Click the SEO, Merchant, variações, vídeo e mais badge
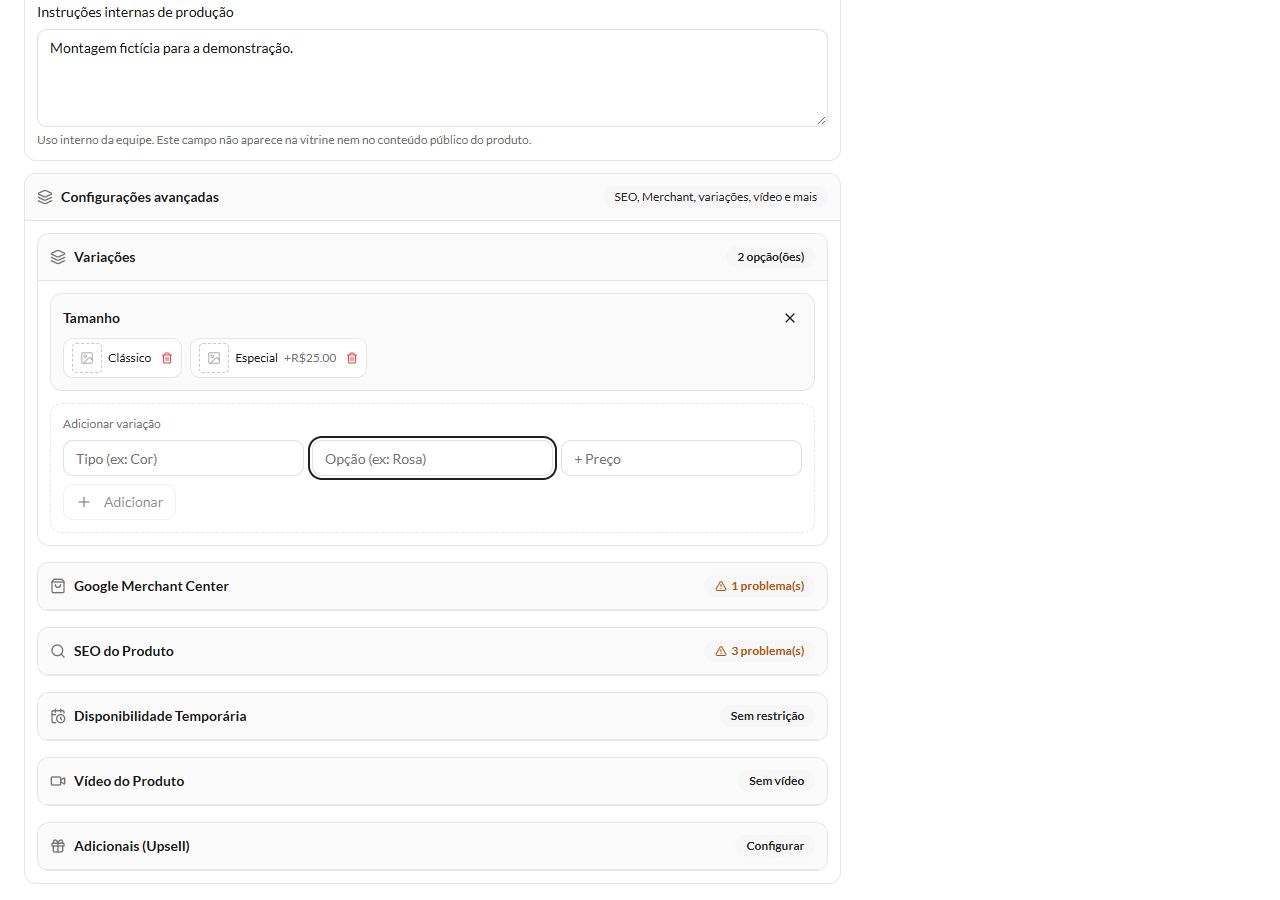Screen dimensions: 1280x900 [716, 197]
